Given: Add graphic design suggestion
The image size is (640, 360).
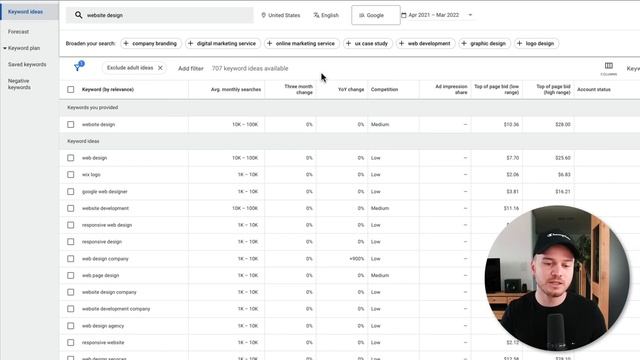Looking at the screenshot, I should 484,43.
